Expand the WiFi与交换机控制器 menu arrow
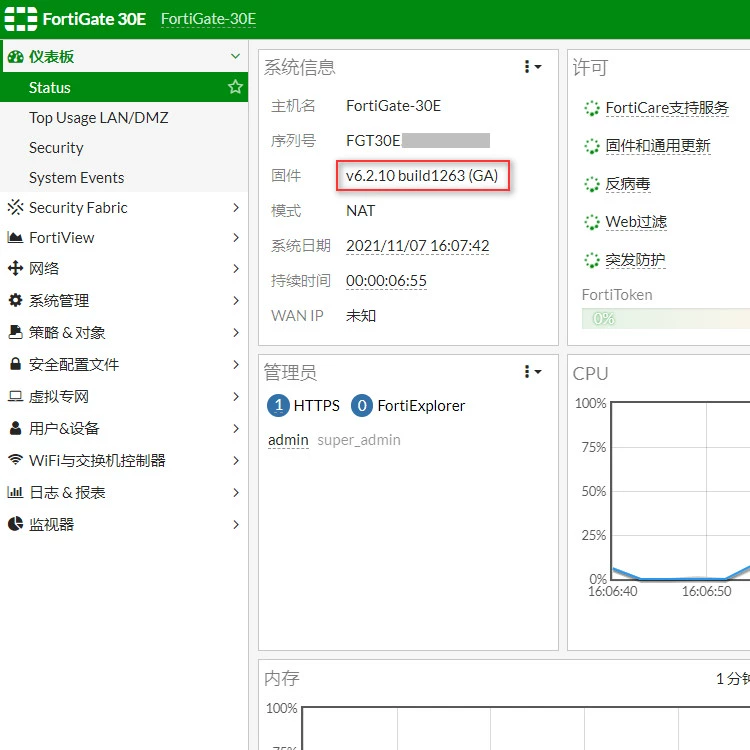This screenshot has width=750, height=750. pos(236,460)
